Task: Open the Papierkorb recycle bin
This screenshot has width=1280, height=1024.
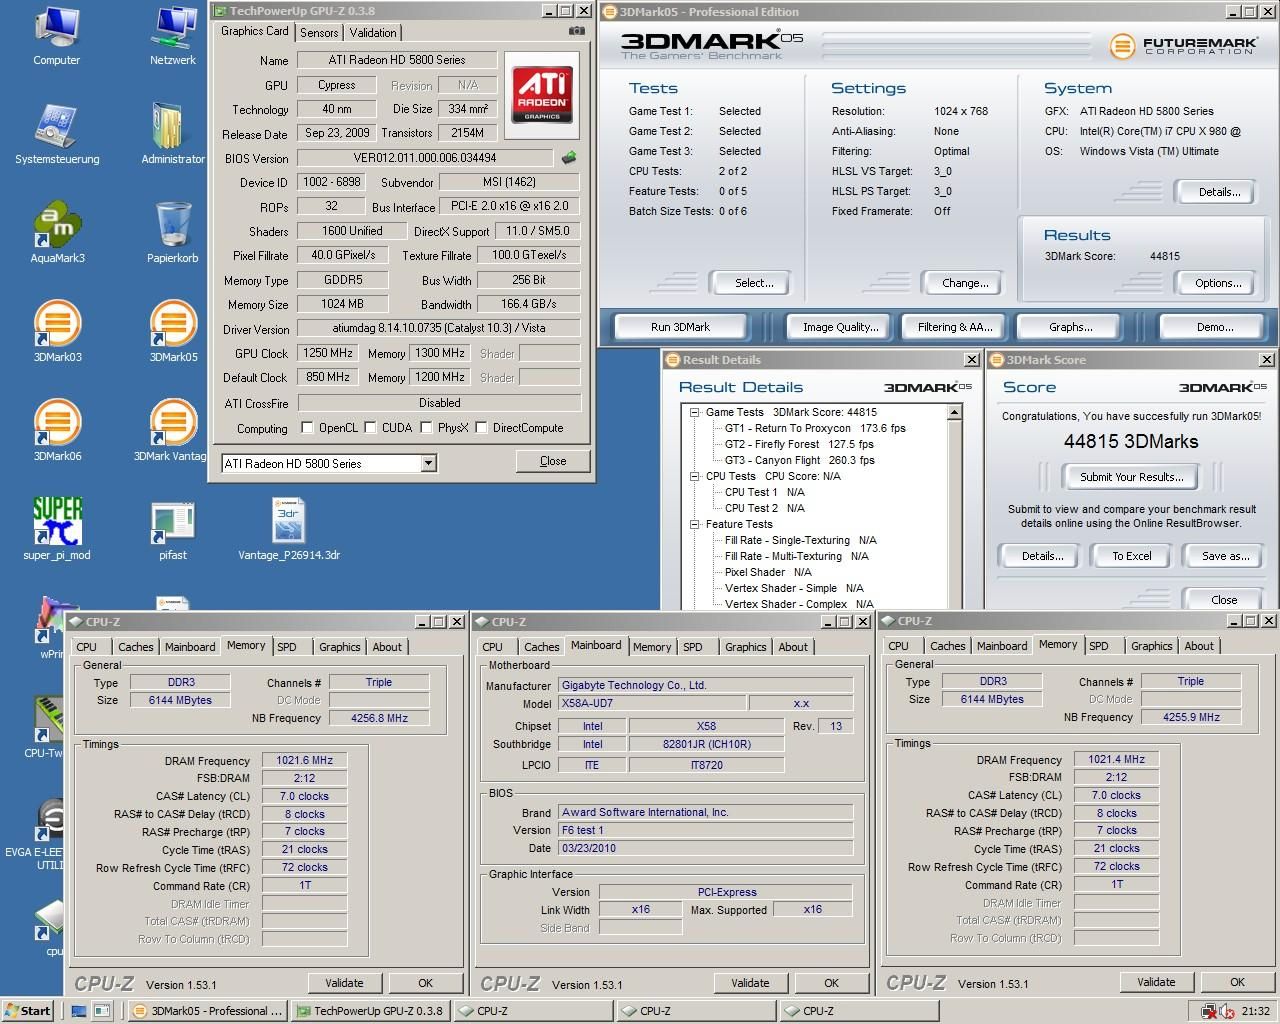Action: point(173,226)
